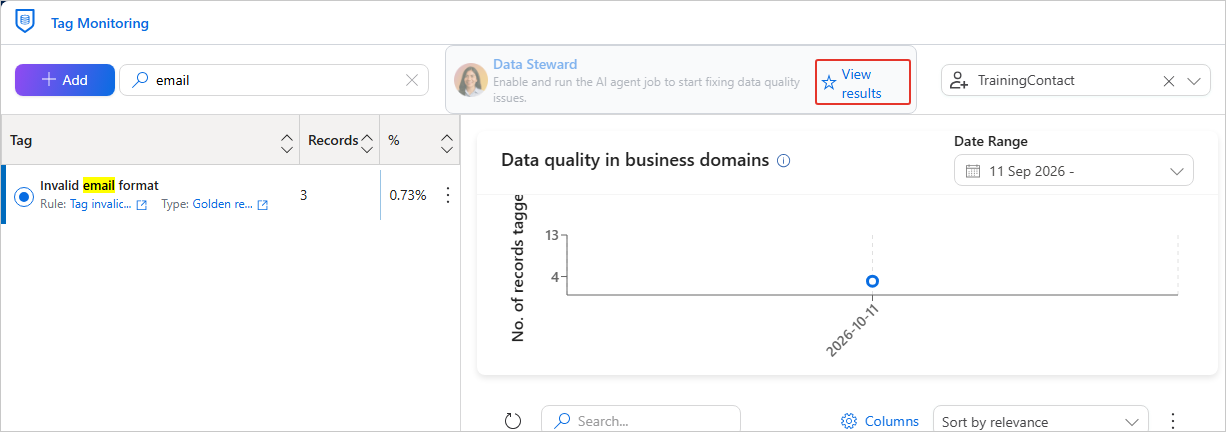
Task: Click the records count 3 cell
Action: pos(304,195)
